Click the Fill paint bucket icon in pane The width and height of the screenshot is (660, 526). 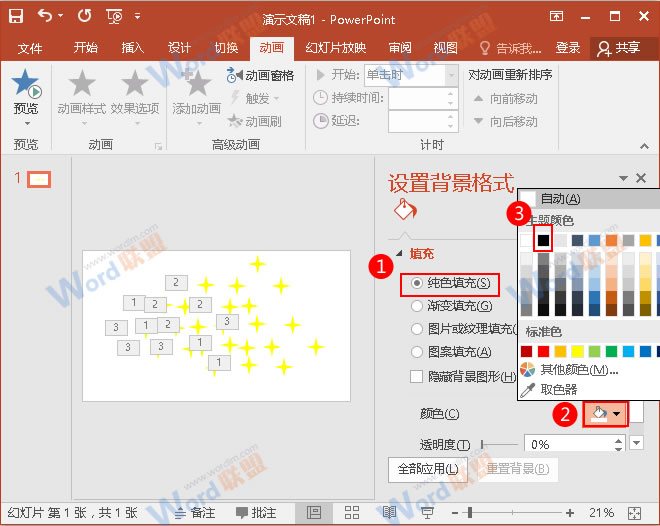[403, 209]
